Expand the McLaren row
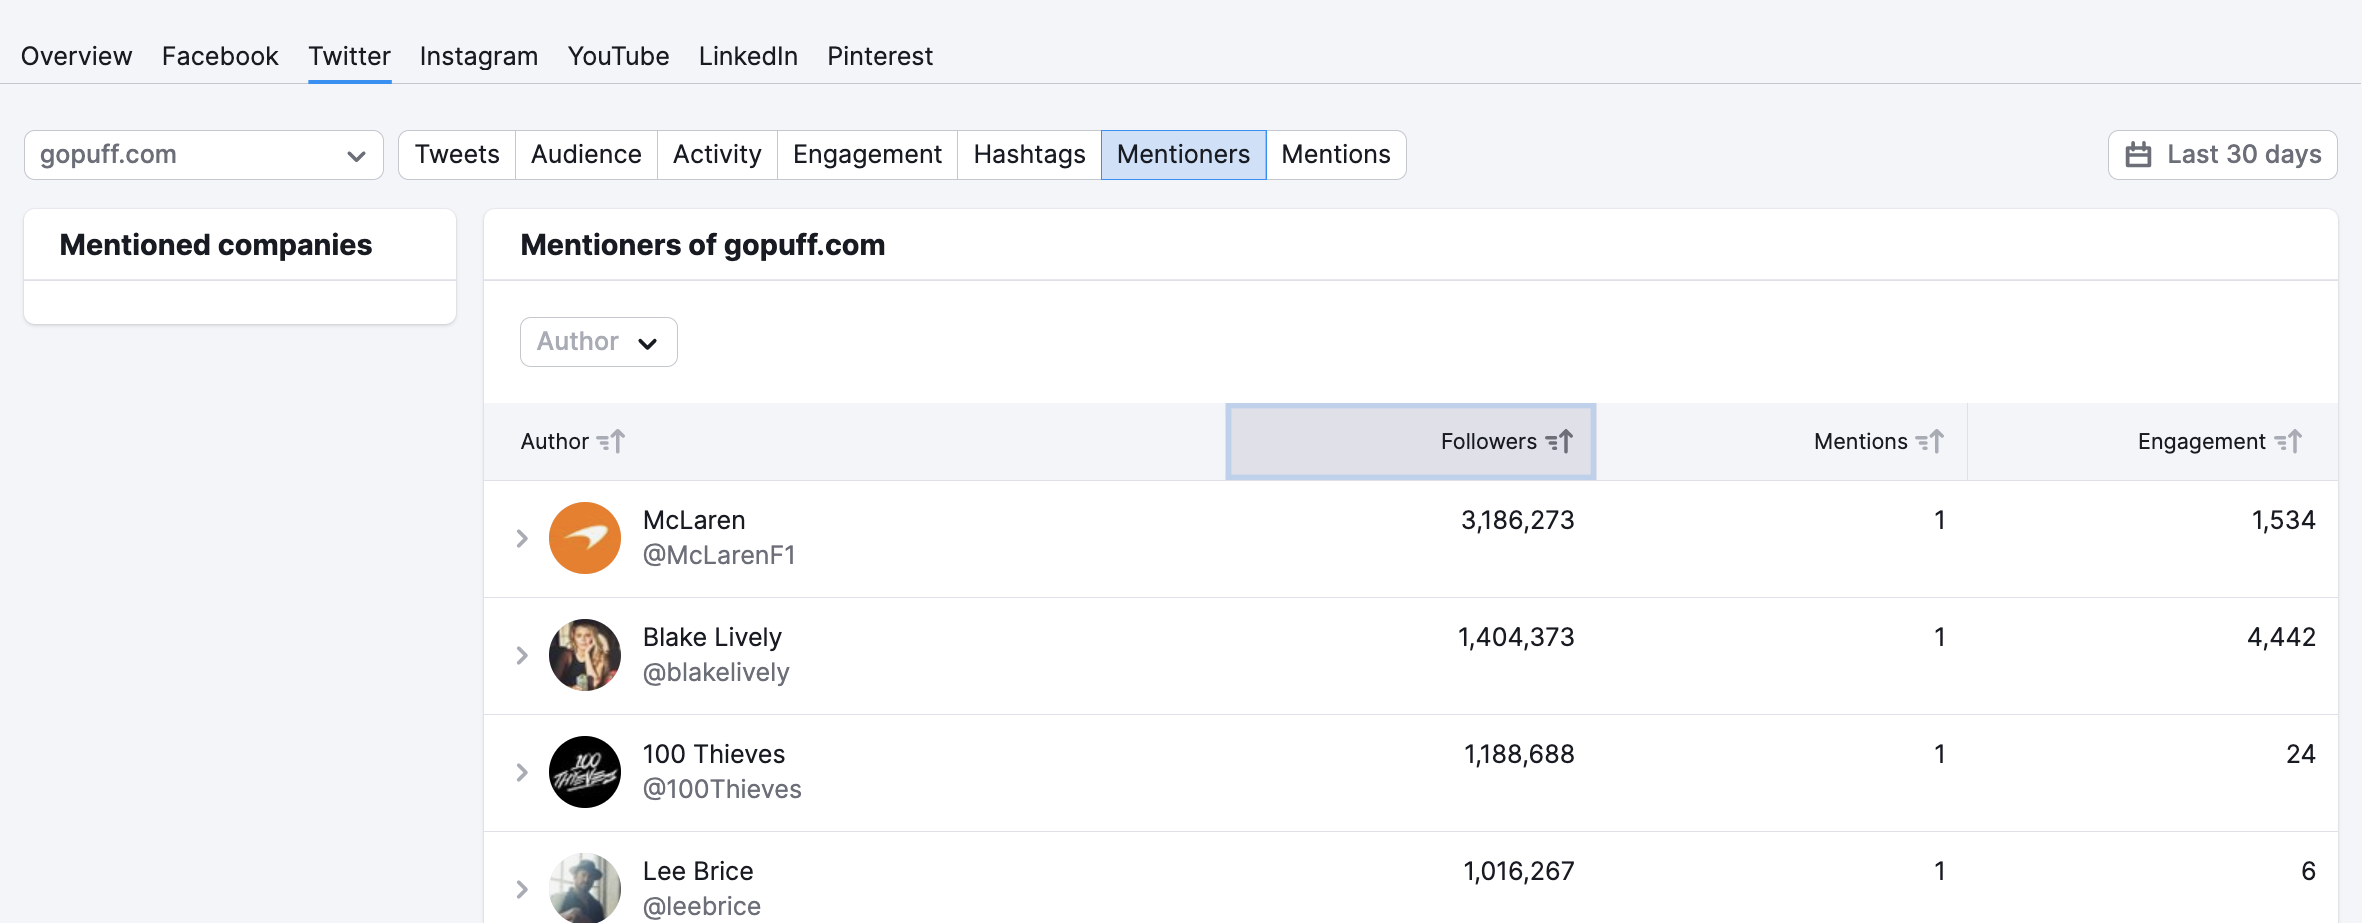 click(522, 538)
